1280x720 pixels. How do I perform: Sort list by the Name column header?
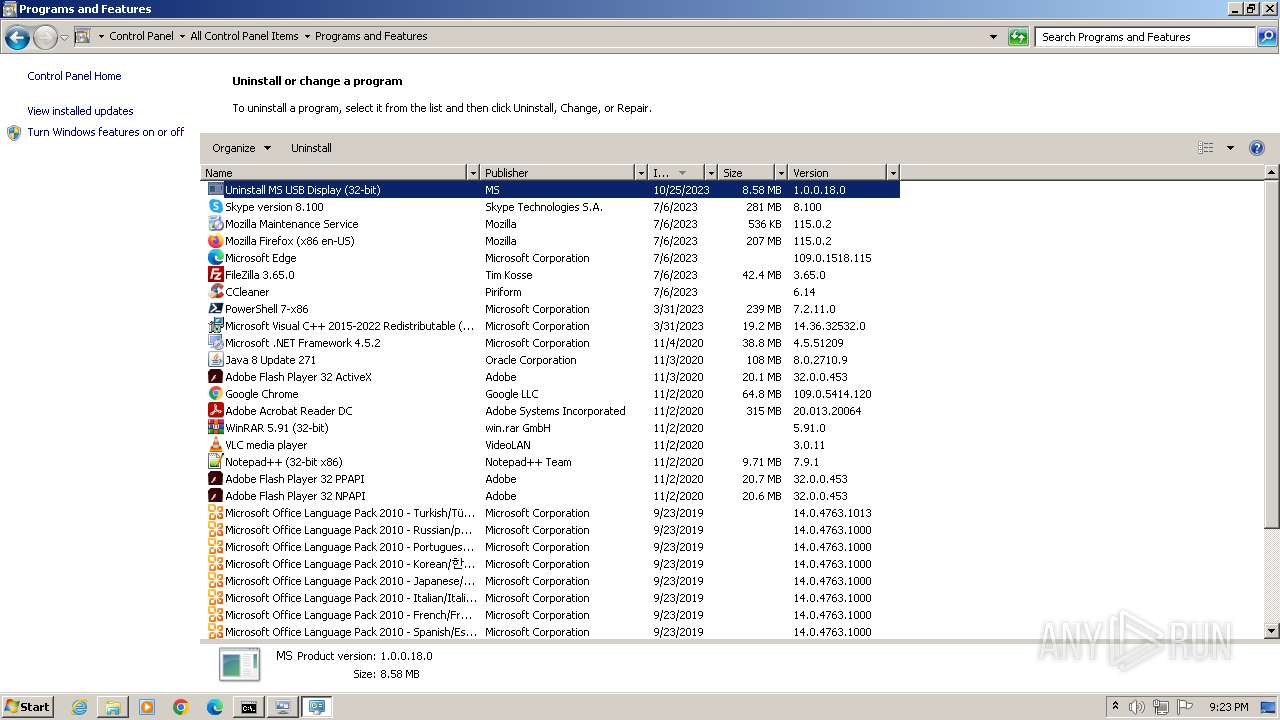point(335,173)
